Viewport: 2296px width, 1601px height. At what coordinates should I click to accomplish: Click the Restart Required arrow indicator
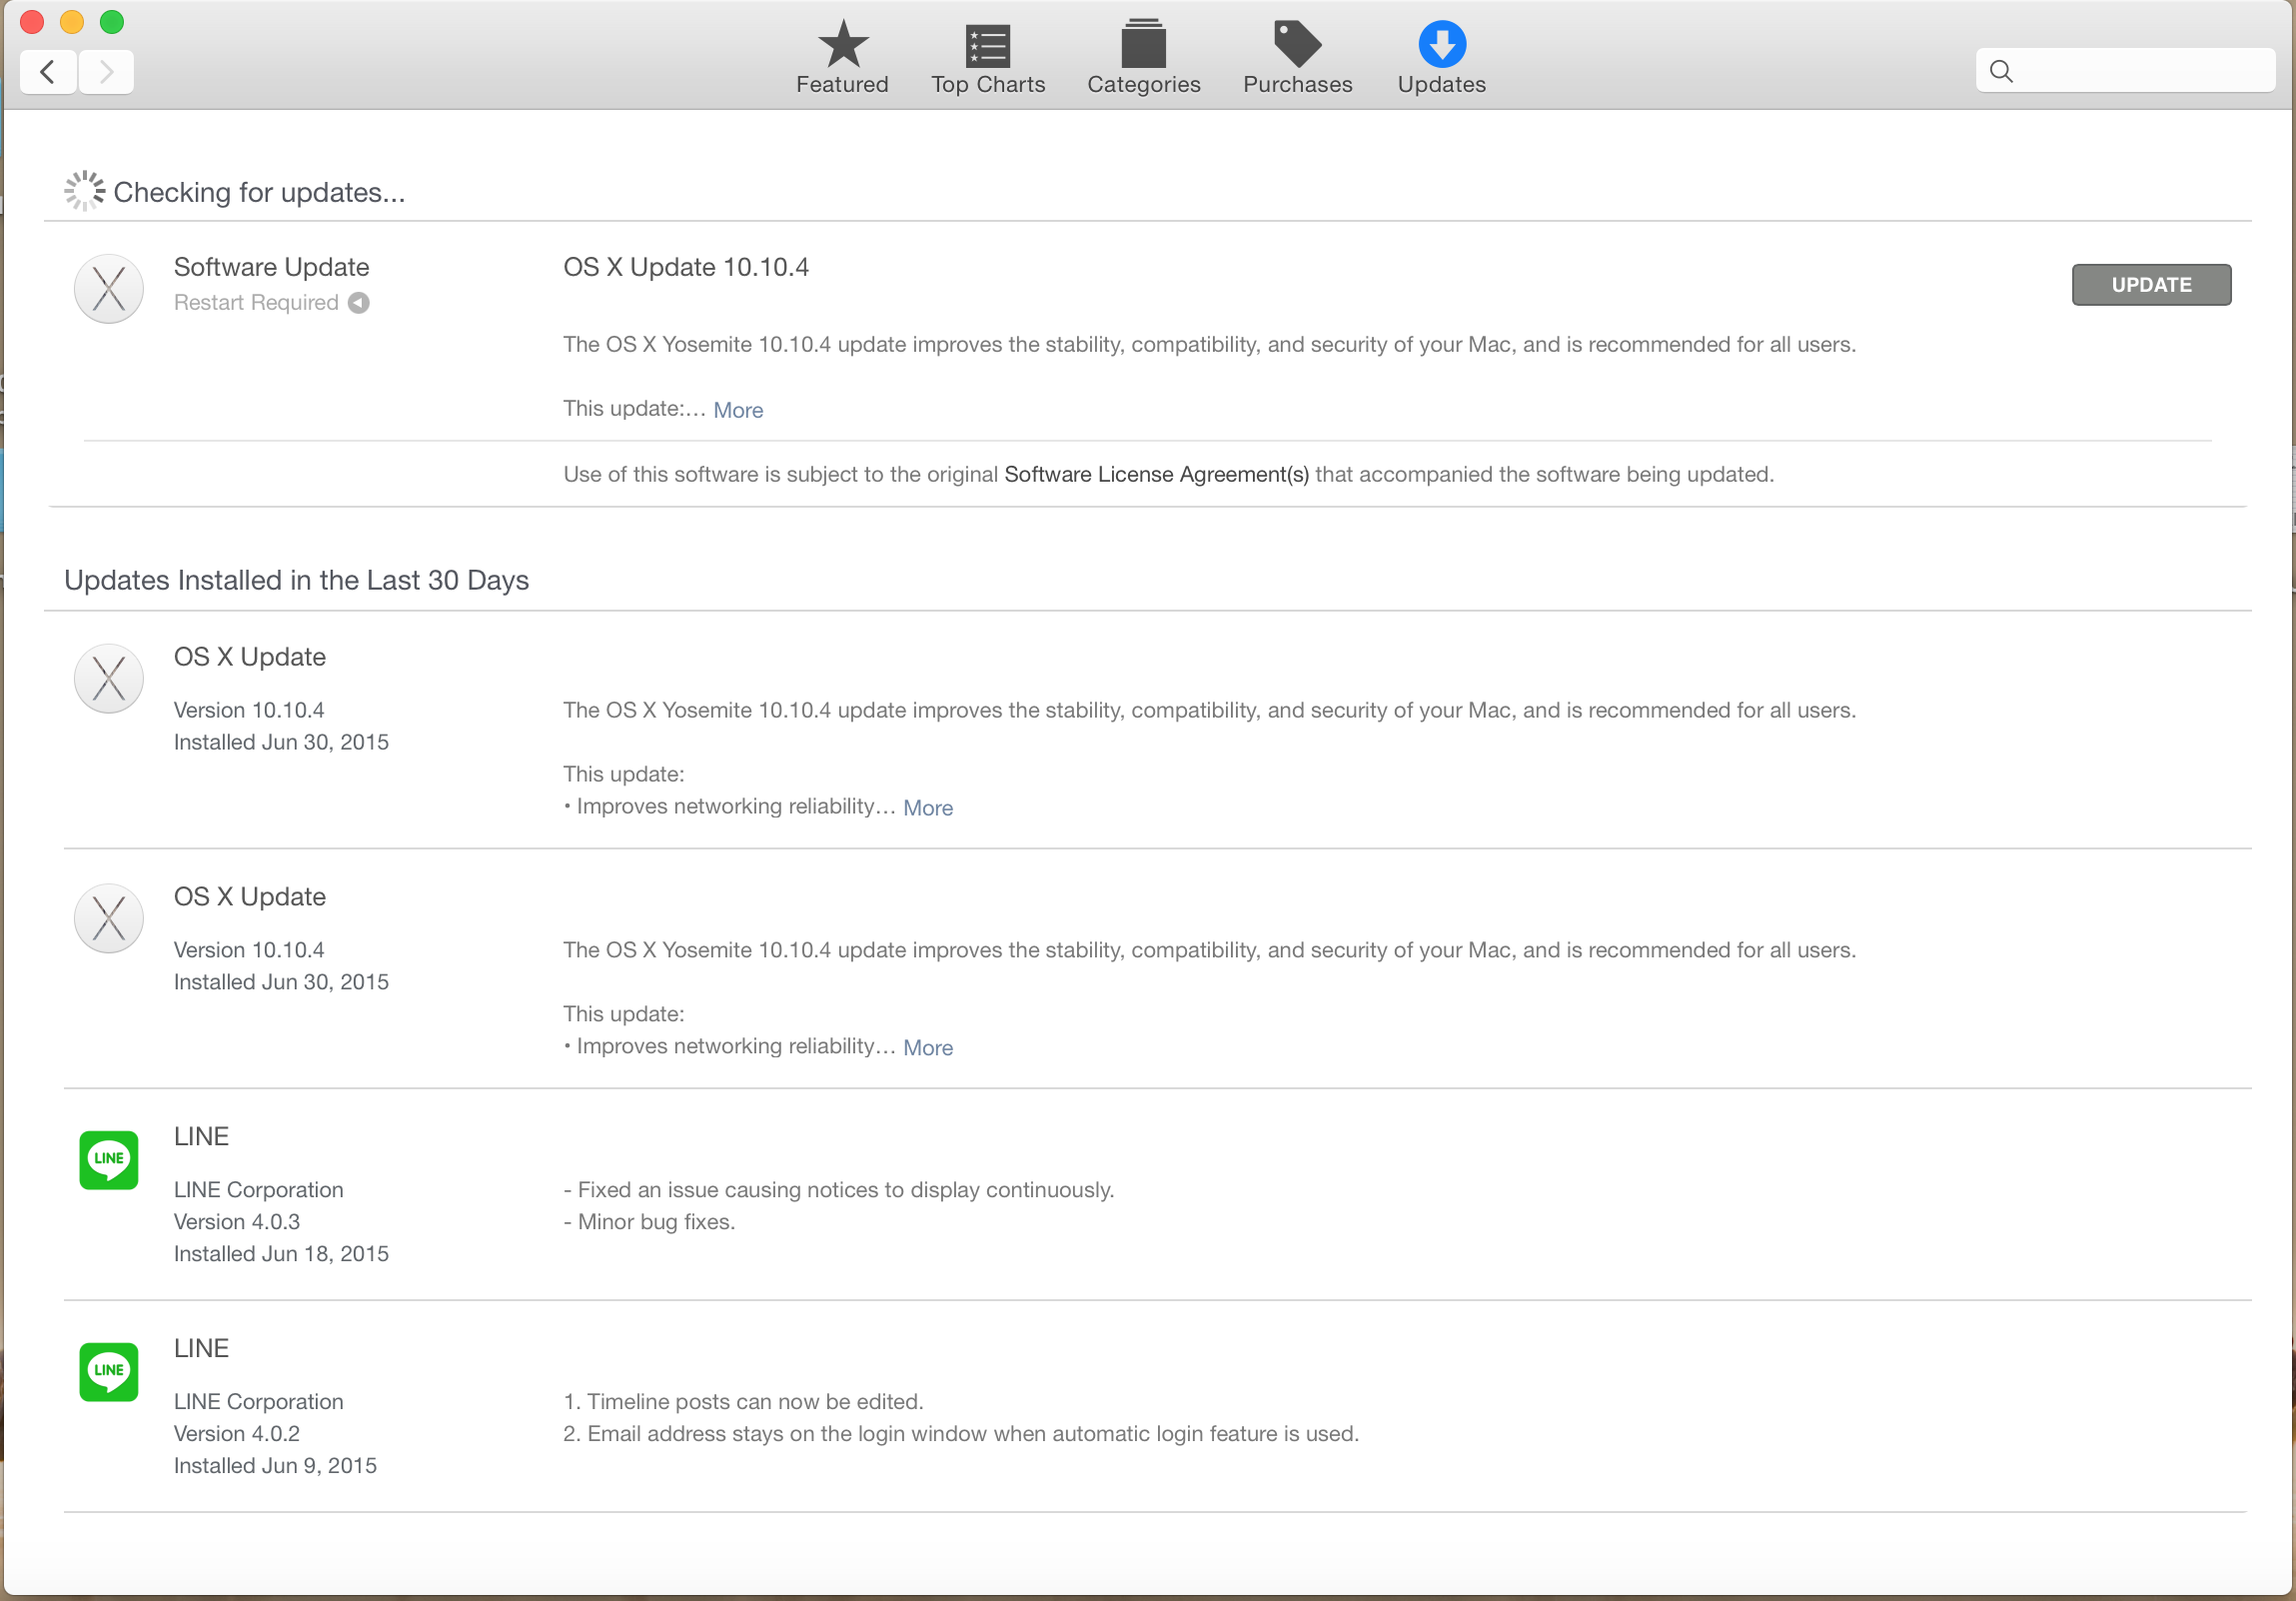pos(359,303)
